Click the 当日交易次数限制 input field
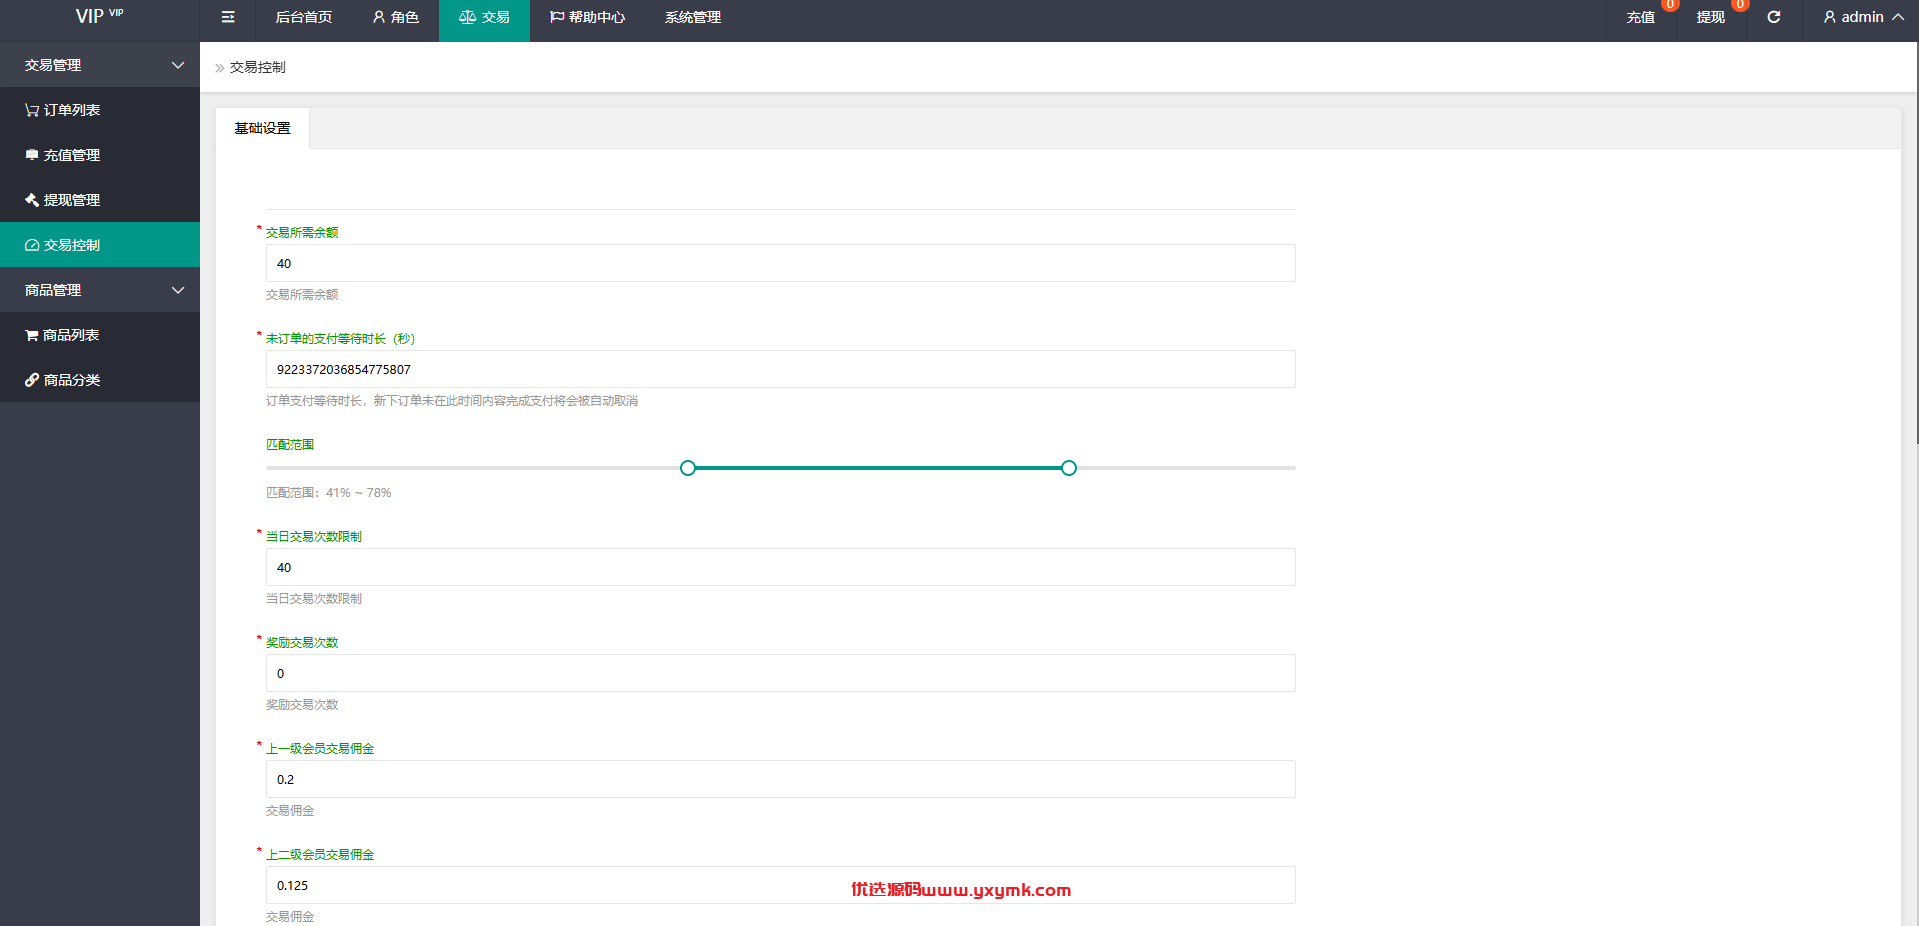The width and height of the screenshot is (1919, 926). point(781,567)
